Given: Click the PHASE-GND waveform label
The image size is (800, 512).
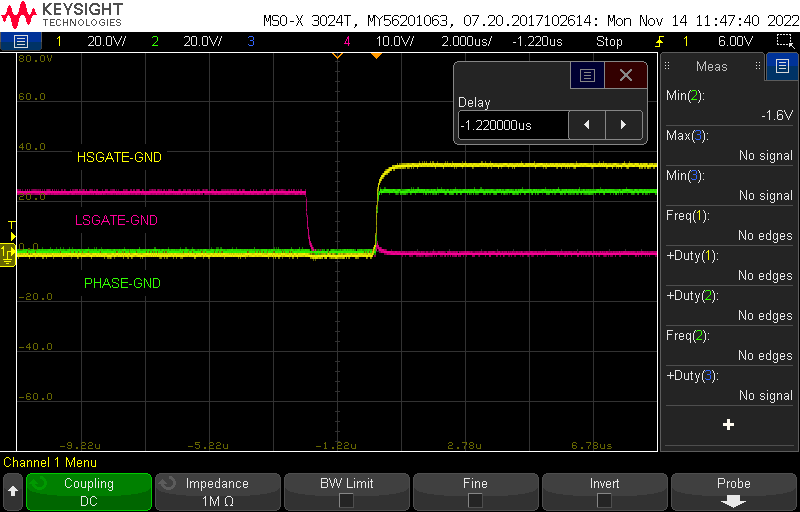Looking at the screenshot, I should [122, 283].
